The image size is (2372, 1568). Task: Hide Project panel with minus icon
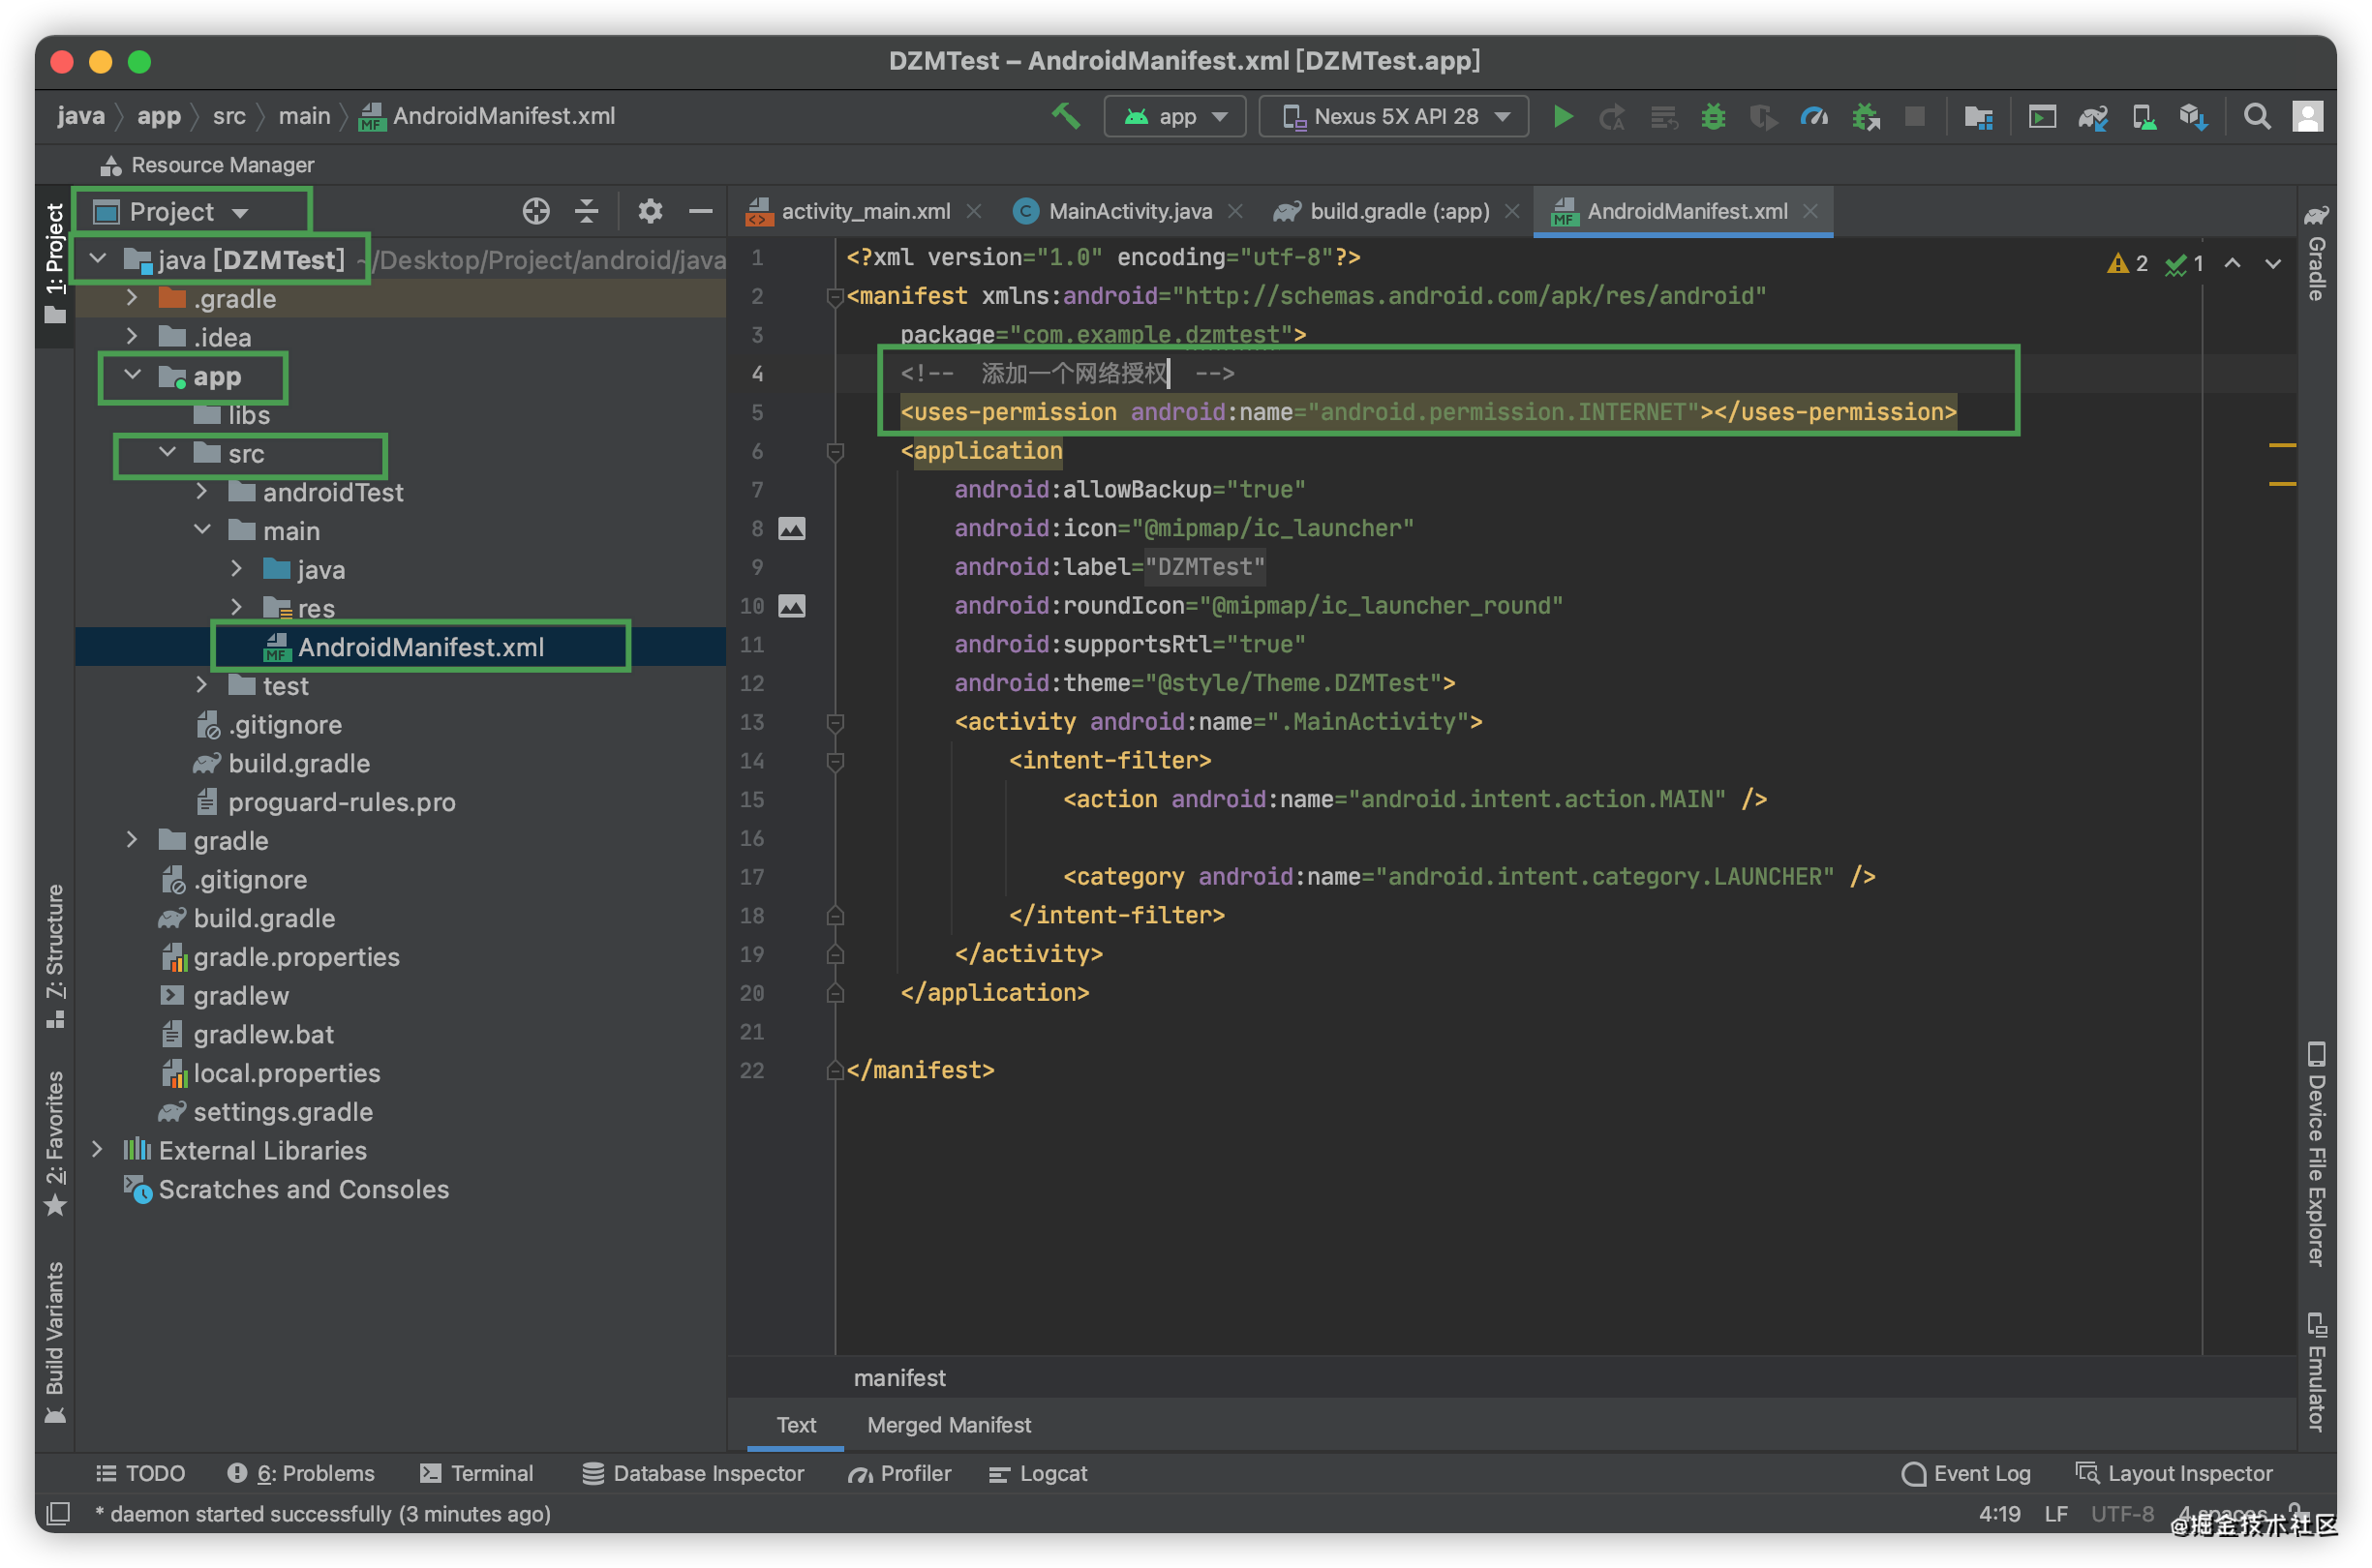(700, 211)
